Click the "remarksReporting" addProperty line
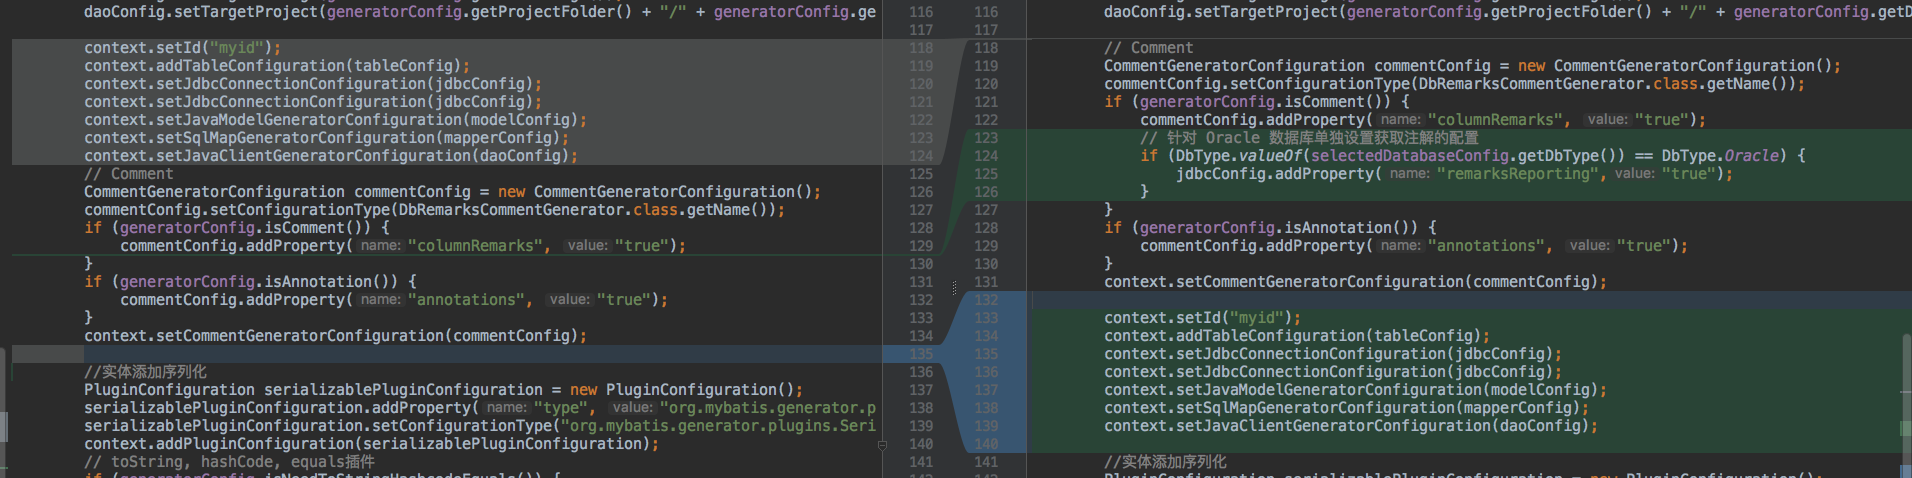This screenshot has width=1912, height=478. [x=1454, y=174]
